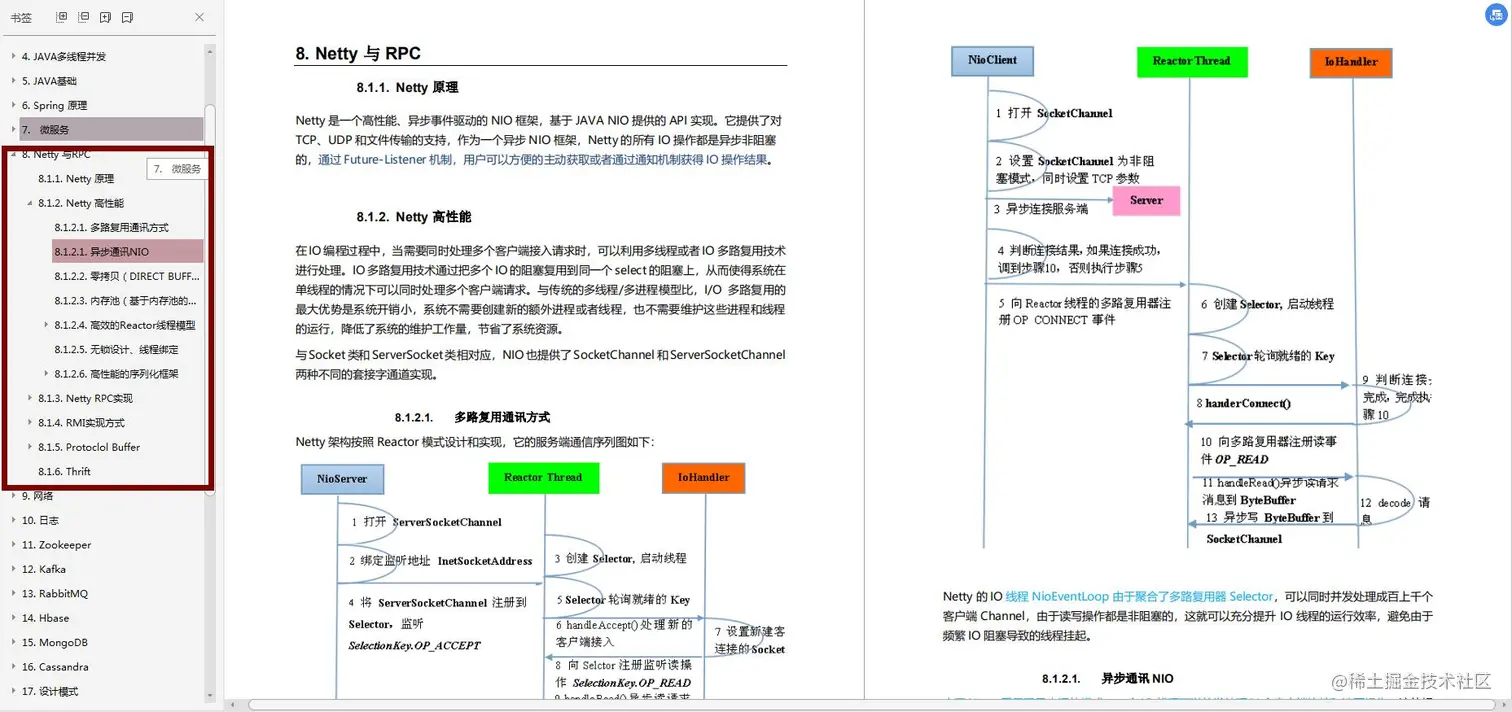Collapse the '8.1.2. Netty 高性能' node
Image resolution: width=1512 pixels, height=712 pixels.
[x=30, y=203]
